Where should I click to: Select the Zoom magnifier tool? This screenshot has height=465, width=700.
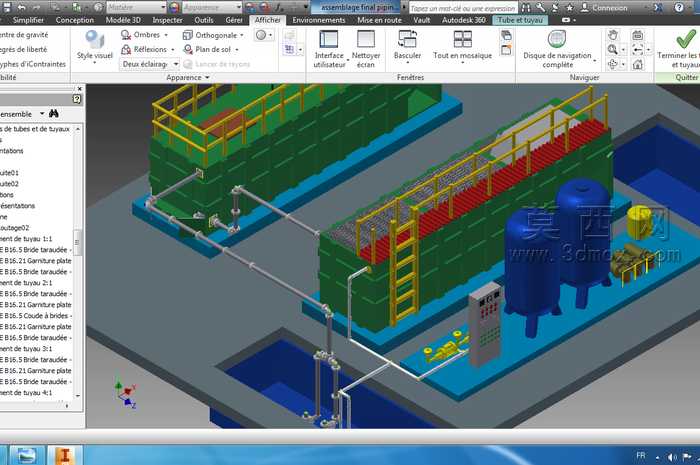[x=613, y=50]
